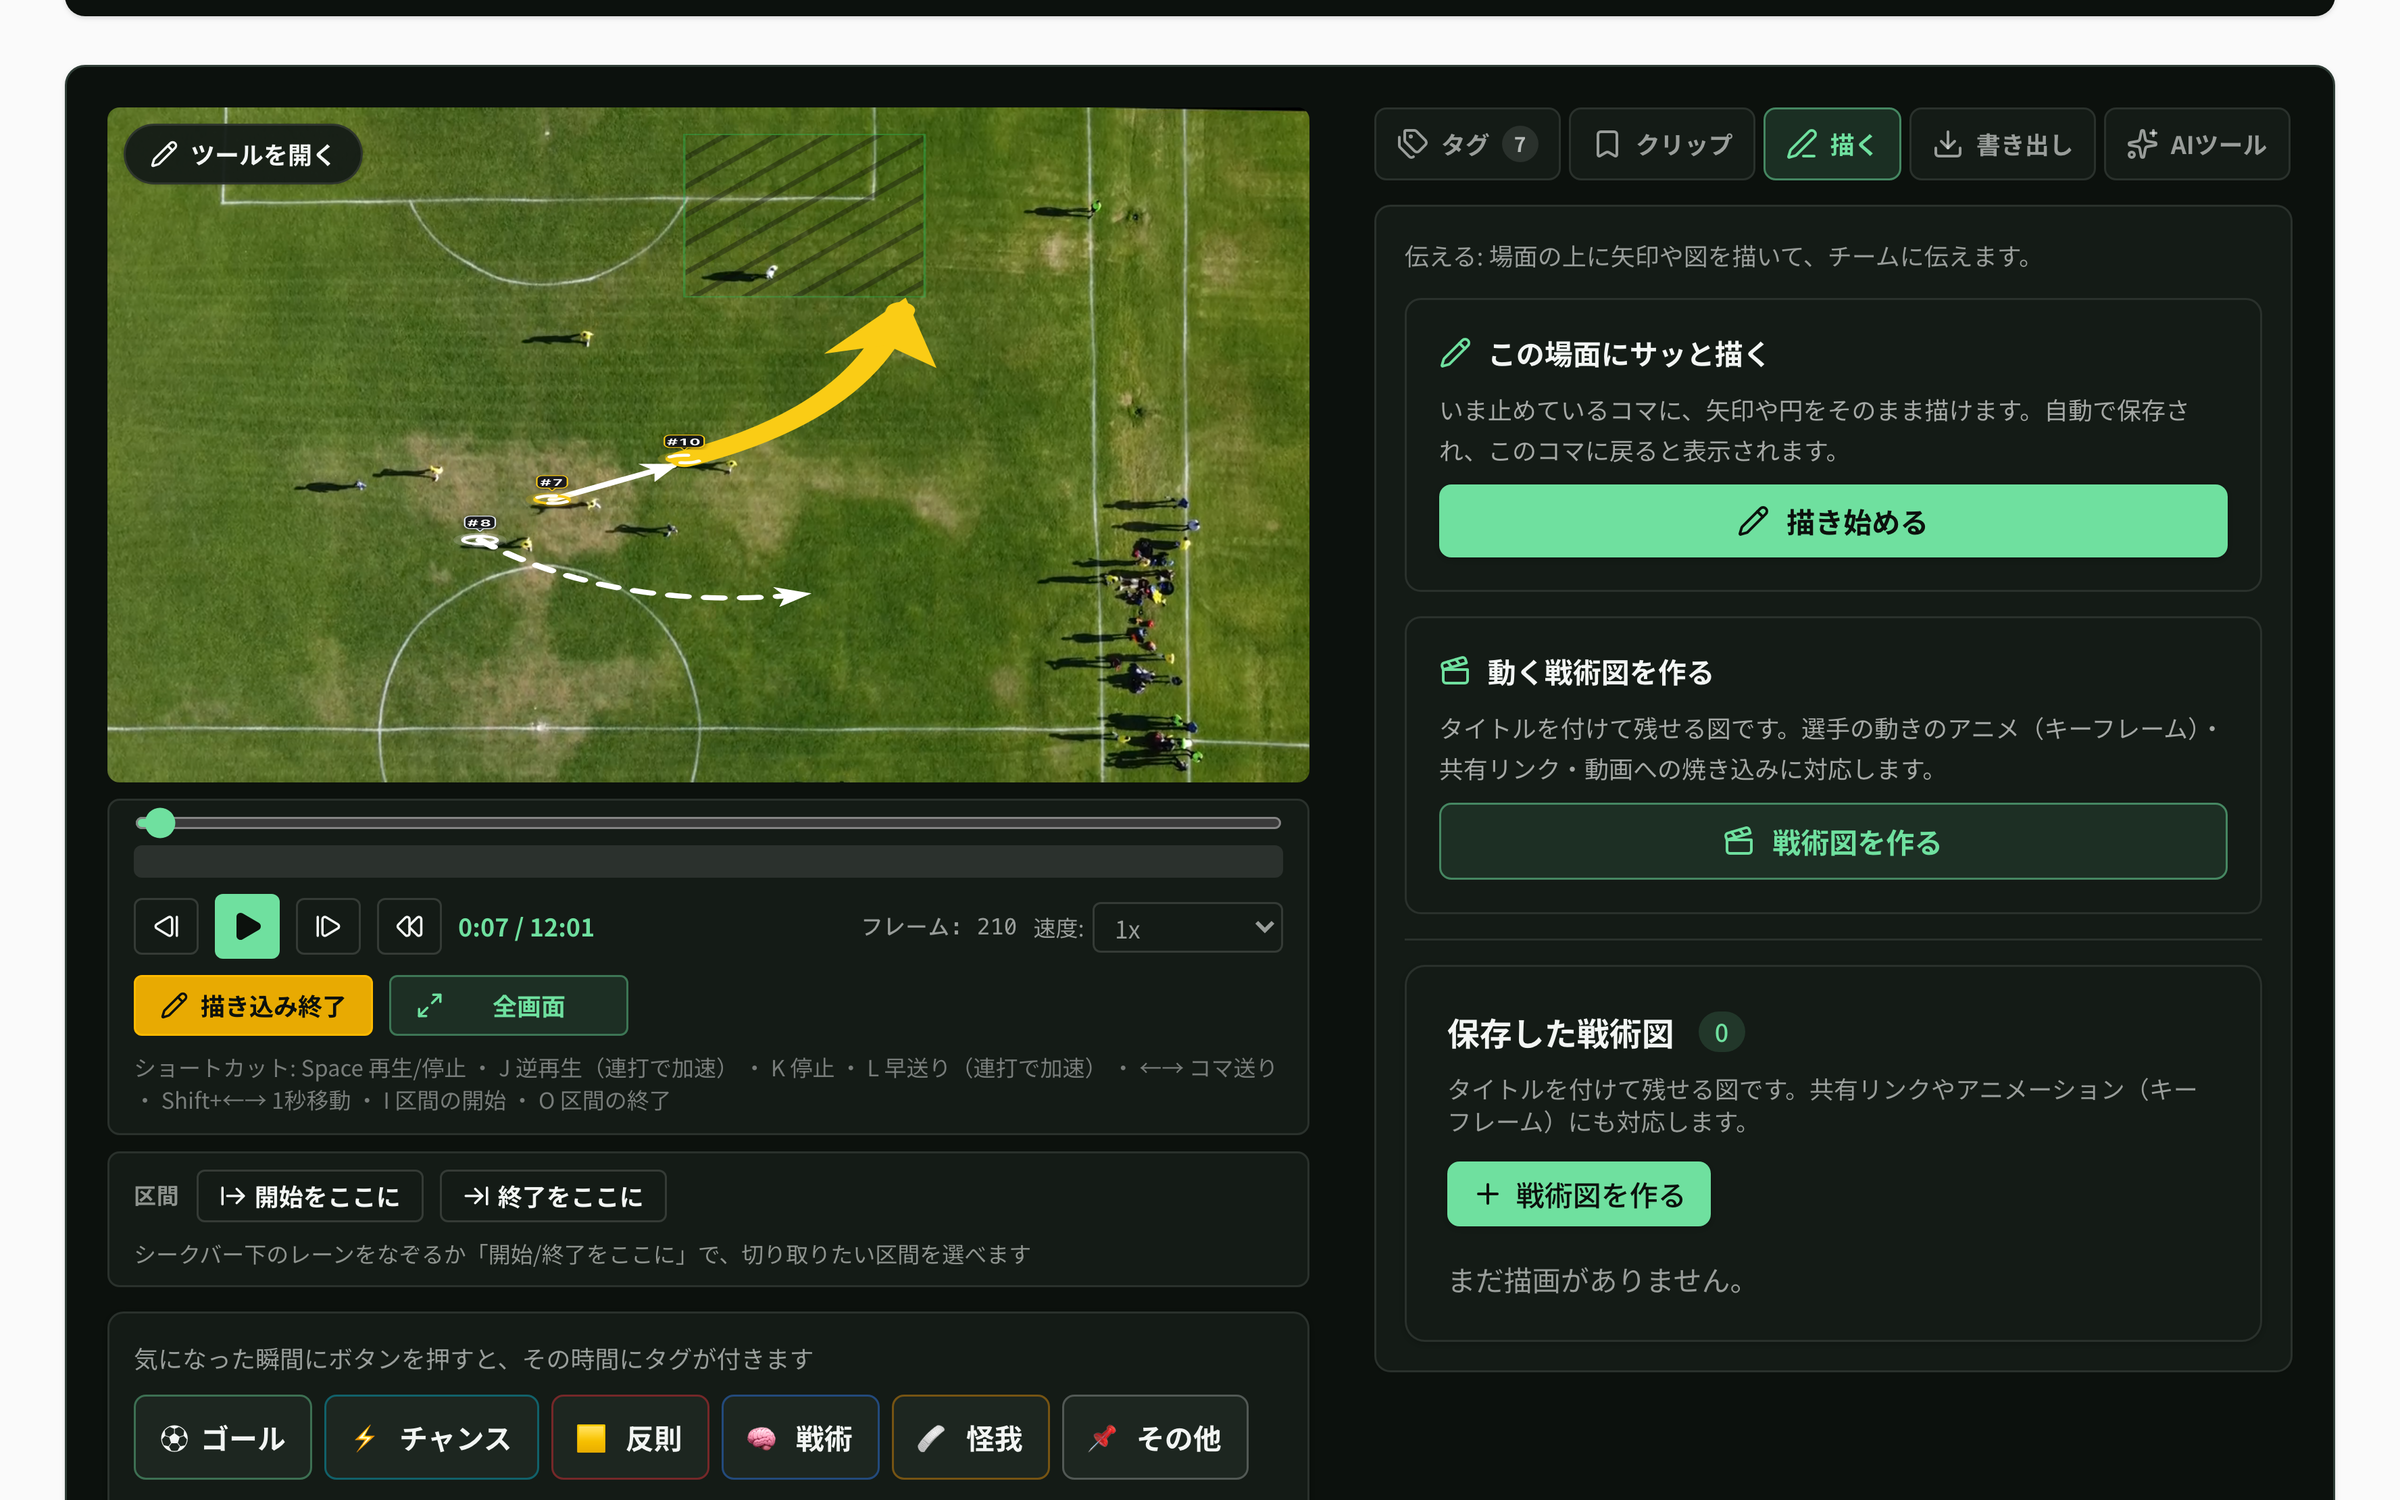Open the 速度 1x speed dropdown

pos(1188,928)
